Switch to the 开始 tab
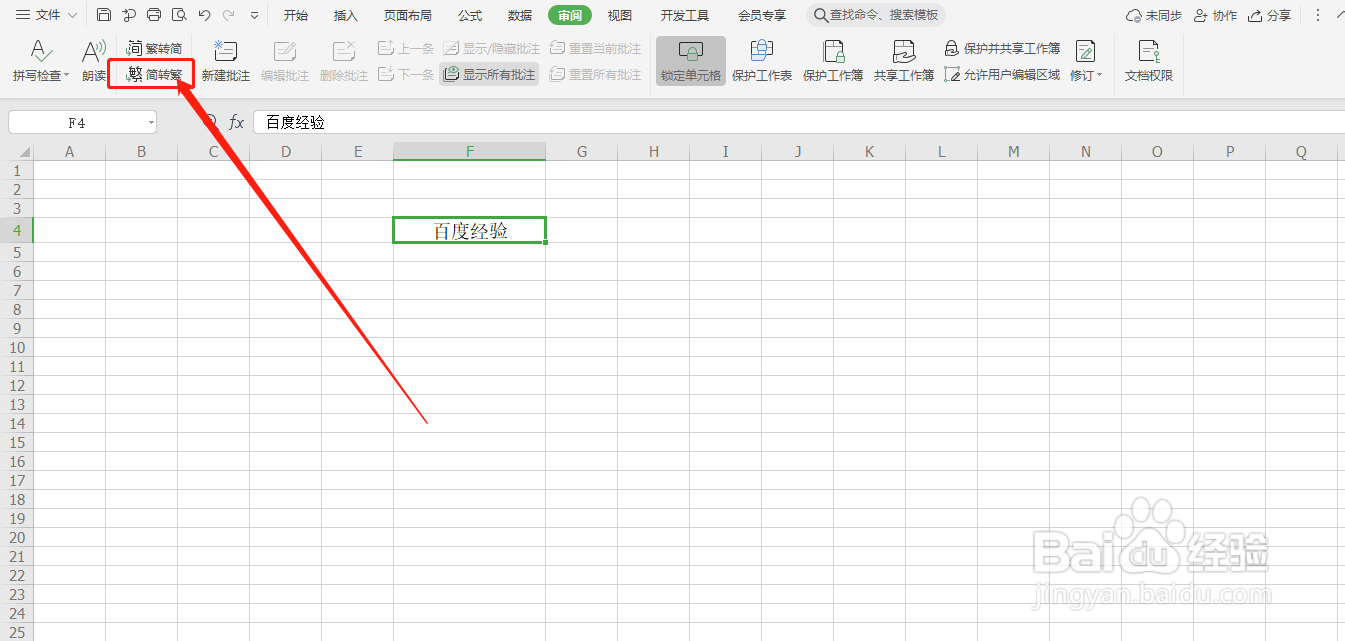 tap(296, 15)
